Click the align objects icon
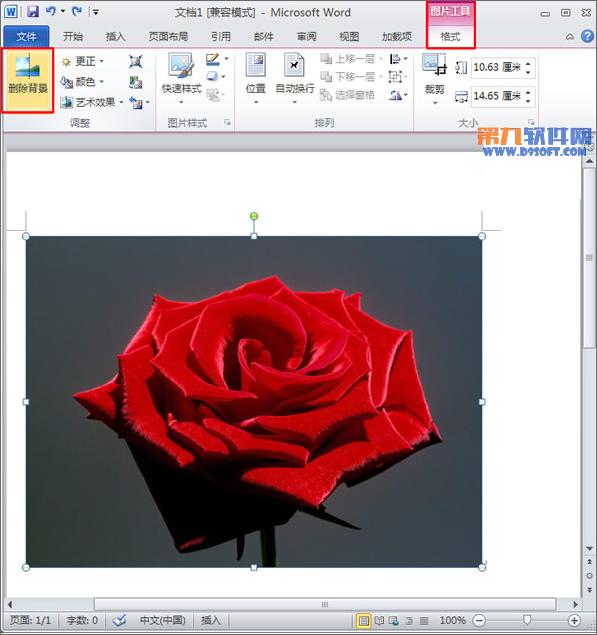The width and height of the screenshot is (597, 635). coord(395,59)
